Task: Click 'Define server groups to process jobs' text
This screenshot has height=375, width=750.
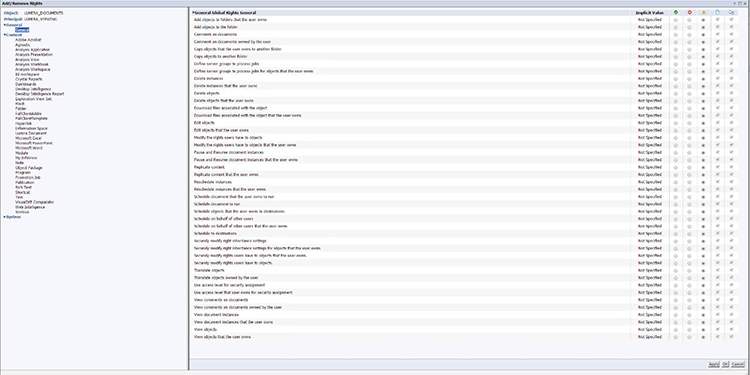Action: (x=226, y=64)
